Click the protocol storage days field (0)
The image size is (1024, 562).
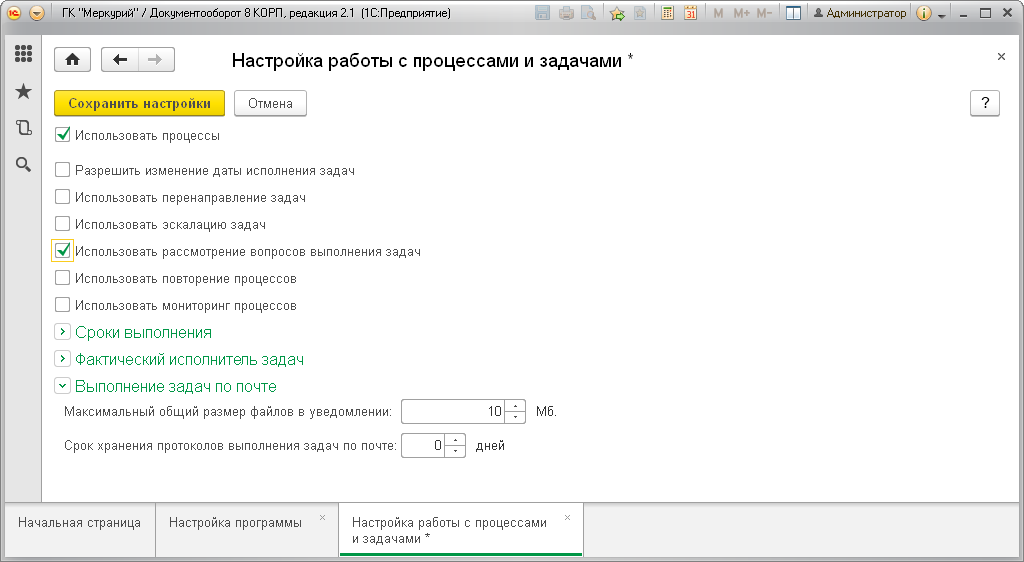[423, 446]
